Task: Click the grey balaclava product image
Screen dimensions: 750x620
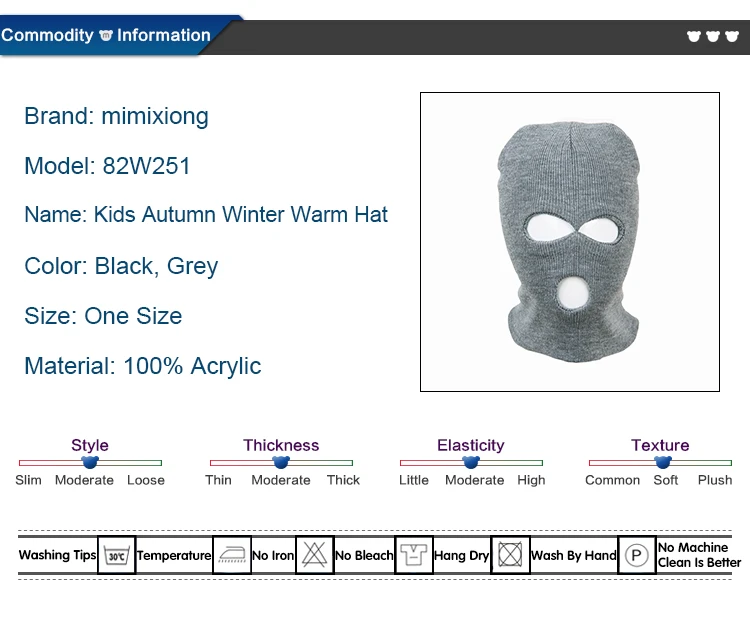Action: pyautogui.click(x=570, y=242)
